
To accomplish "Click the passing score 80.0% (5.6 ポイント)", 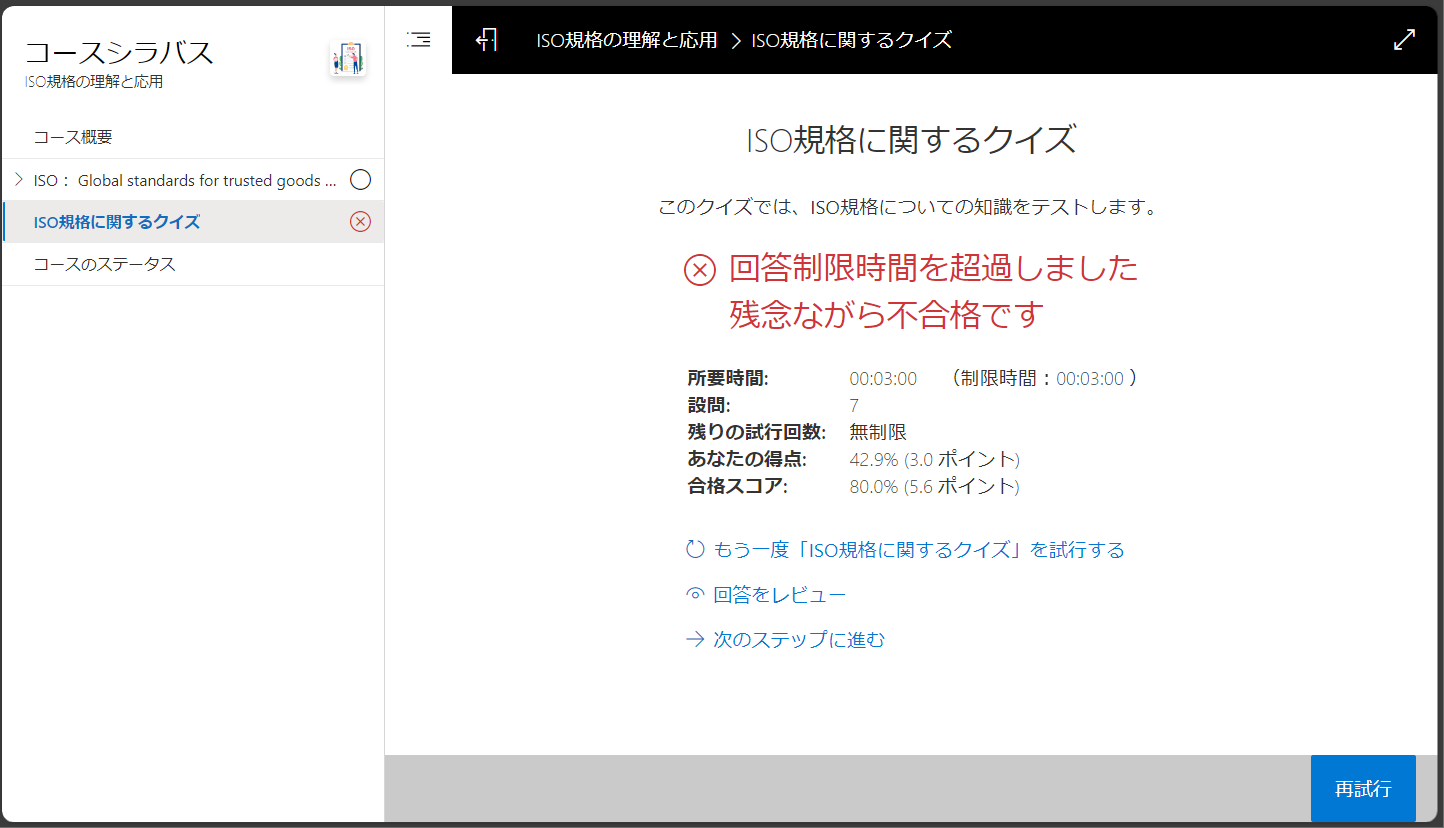I will click(934, 487).
